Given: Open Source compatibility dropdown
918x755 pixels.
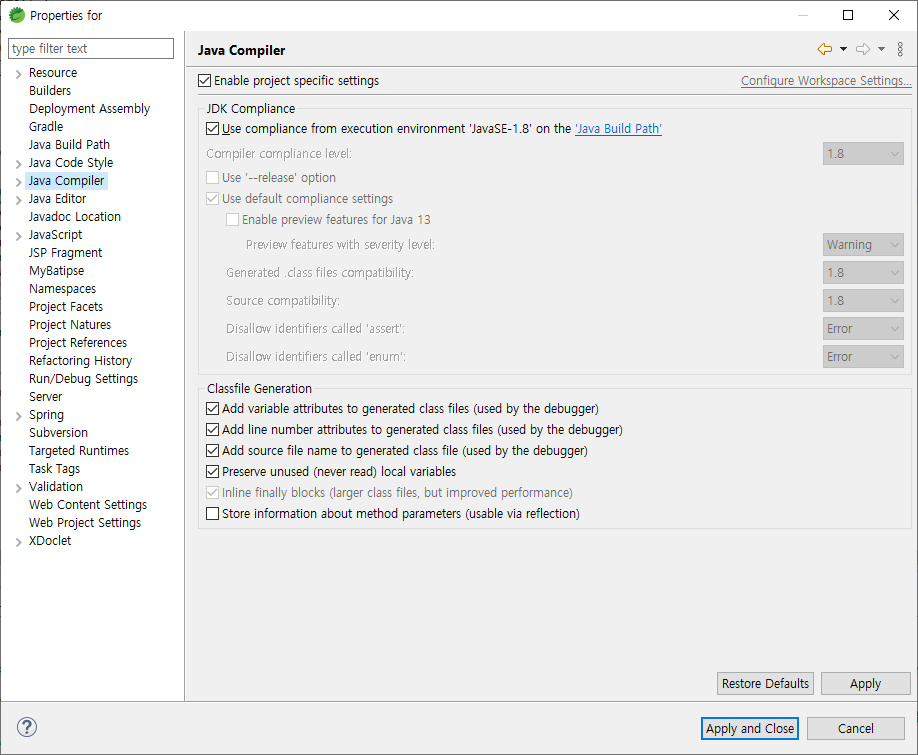Looking at the screenshot, I should coord(863,301).
